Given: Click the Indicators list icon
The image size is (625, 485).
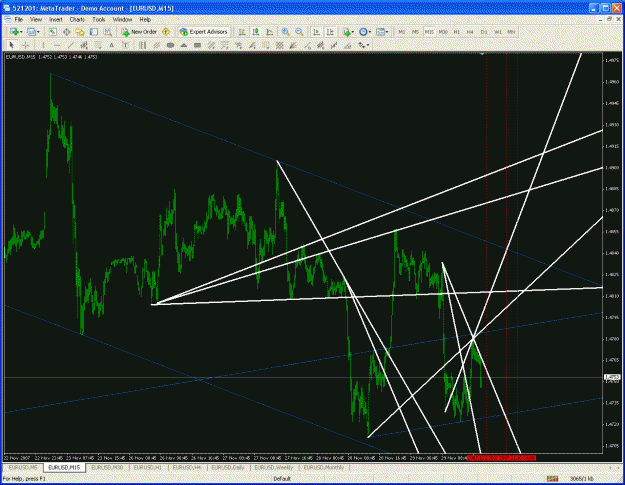Looking at the screenshot, I should pyautogui.click(x=346, y=32).
